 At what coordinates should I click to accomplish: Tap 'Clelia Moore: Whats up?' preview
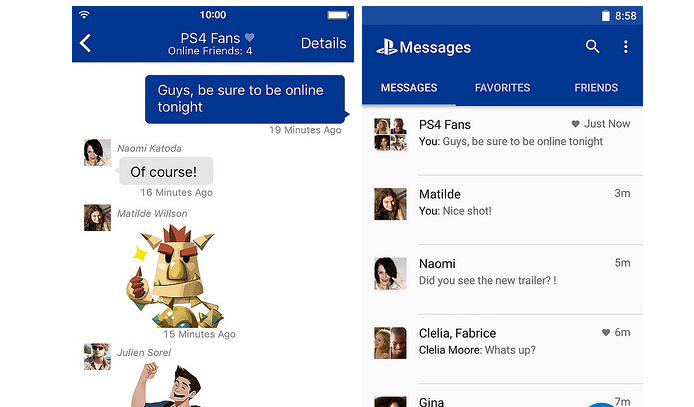click(477, 350)
